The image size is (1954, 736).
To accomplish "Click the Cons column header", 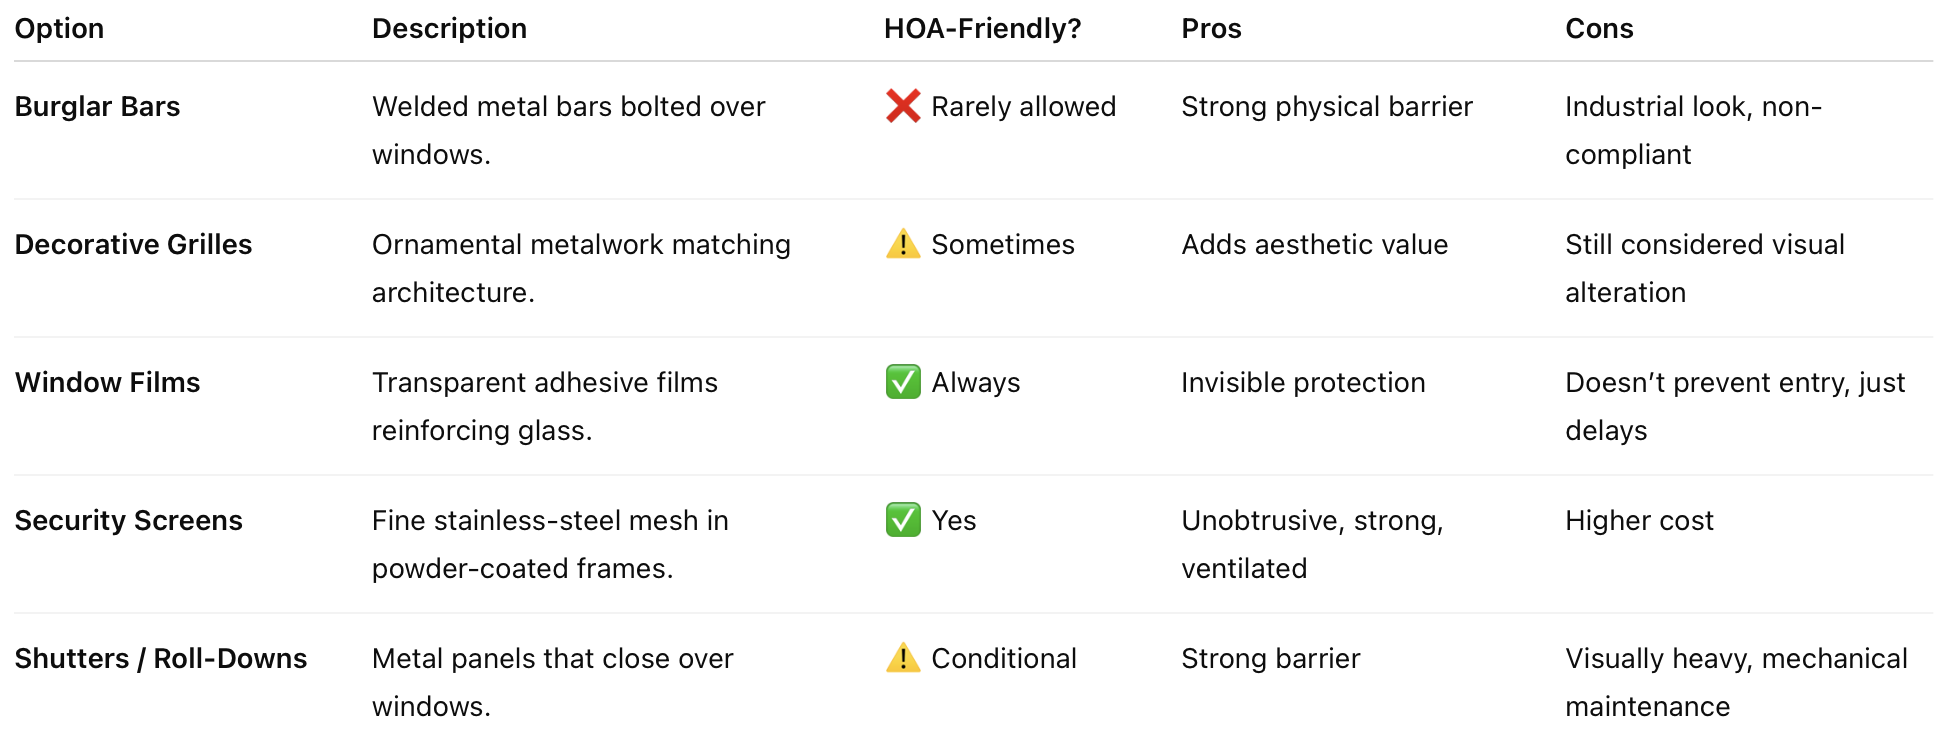I will 1599,29.
